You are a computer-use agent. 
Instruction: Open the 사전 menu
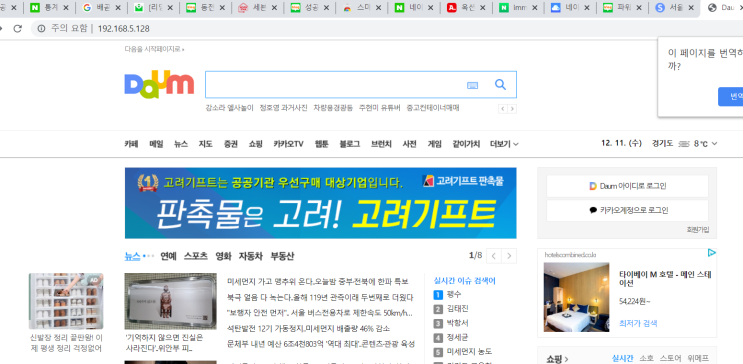coord(409,144)
